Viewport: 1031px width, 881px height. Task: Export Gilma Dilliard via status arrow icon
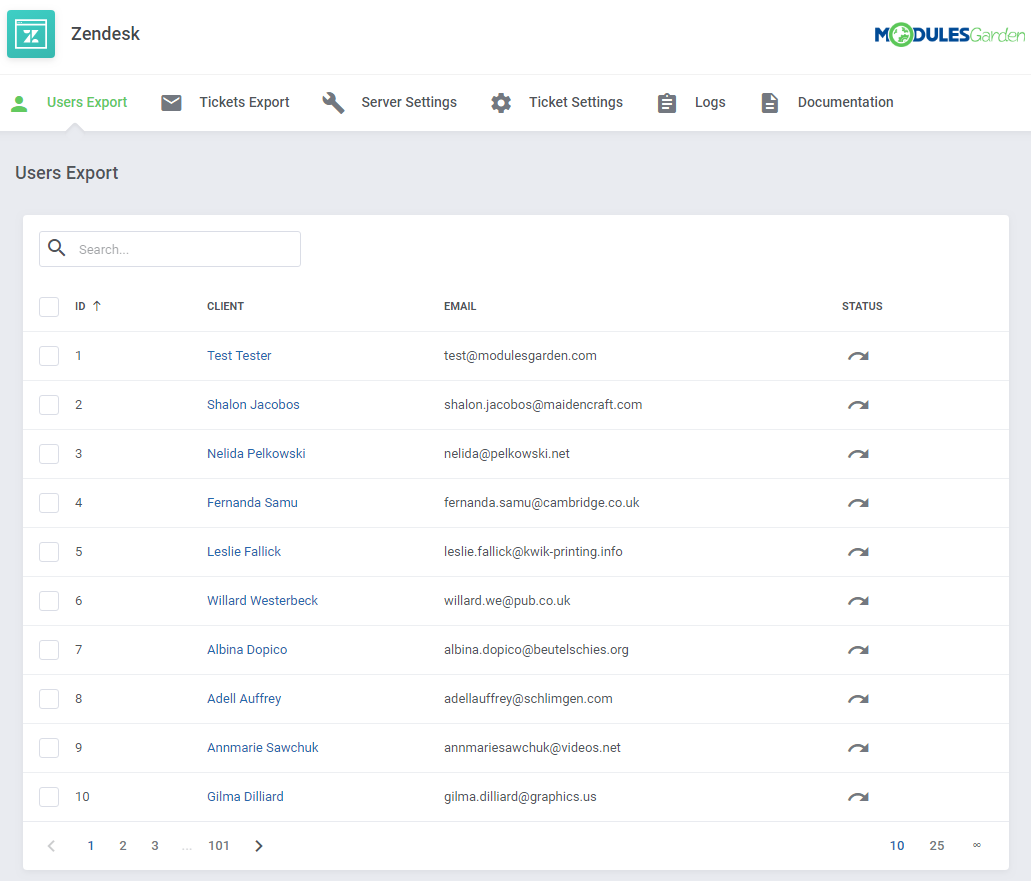coord(858,797)
